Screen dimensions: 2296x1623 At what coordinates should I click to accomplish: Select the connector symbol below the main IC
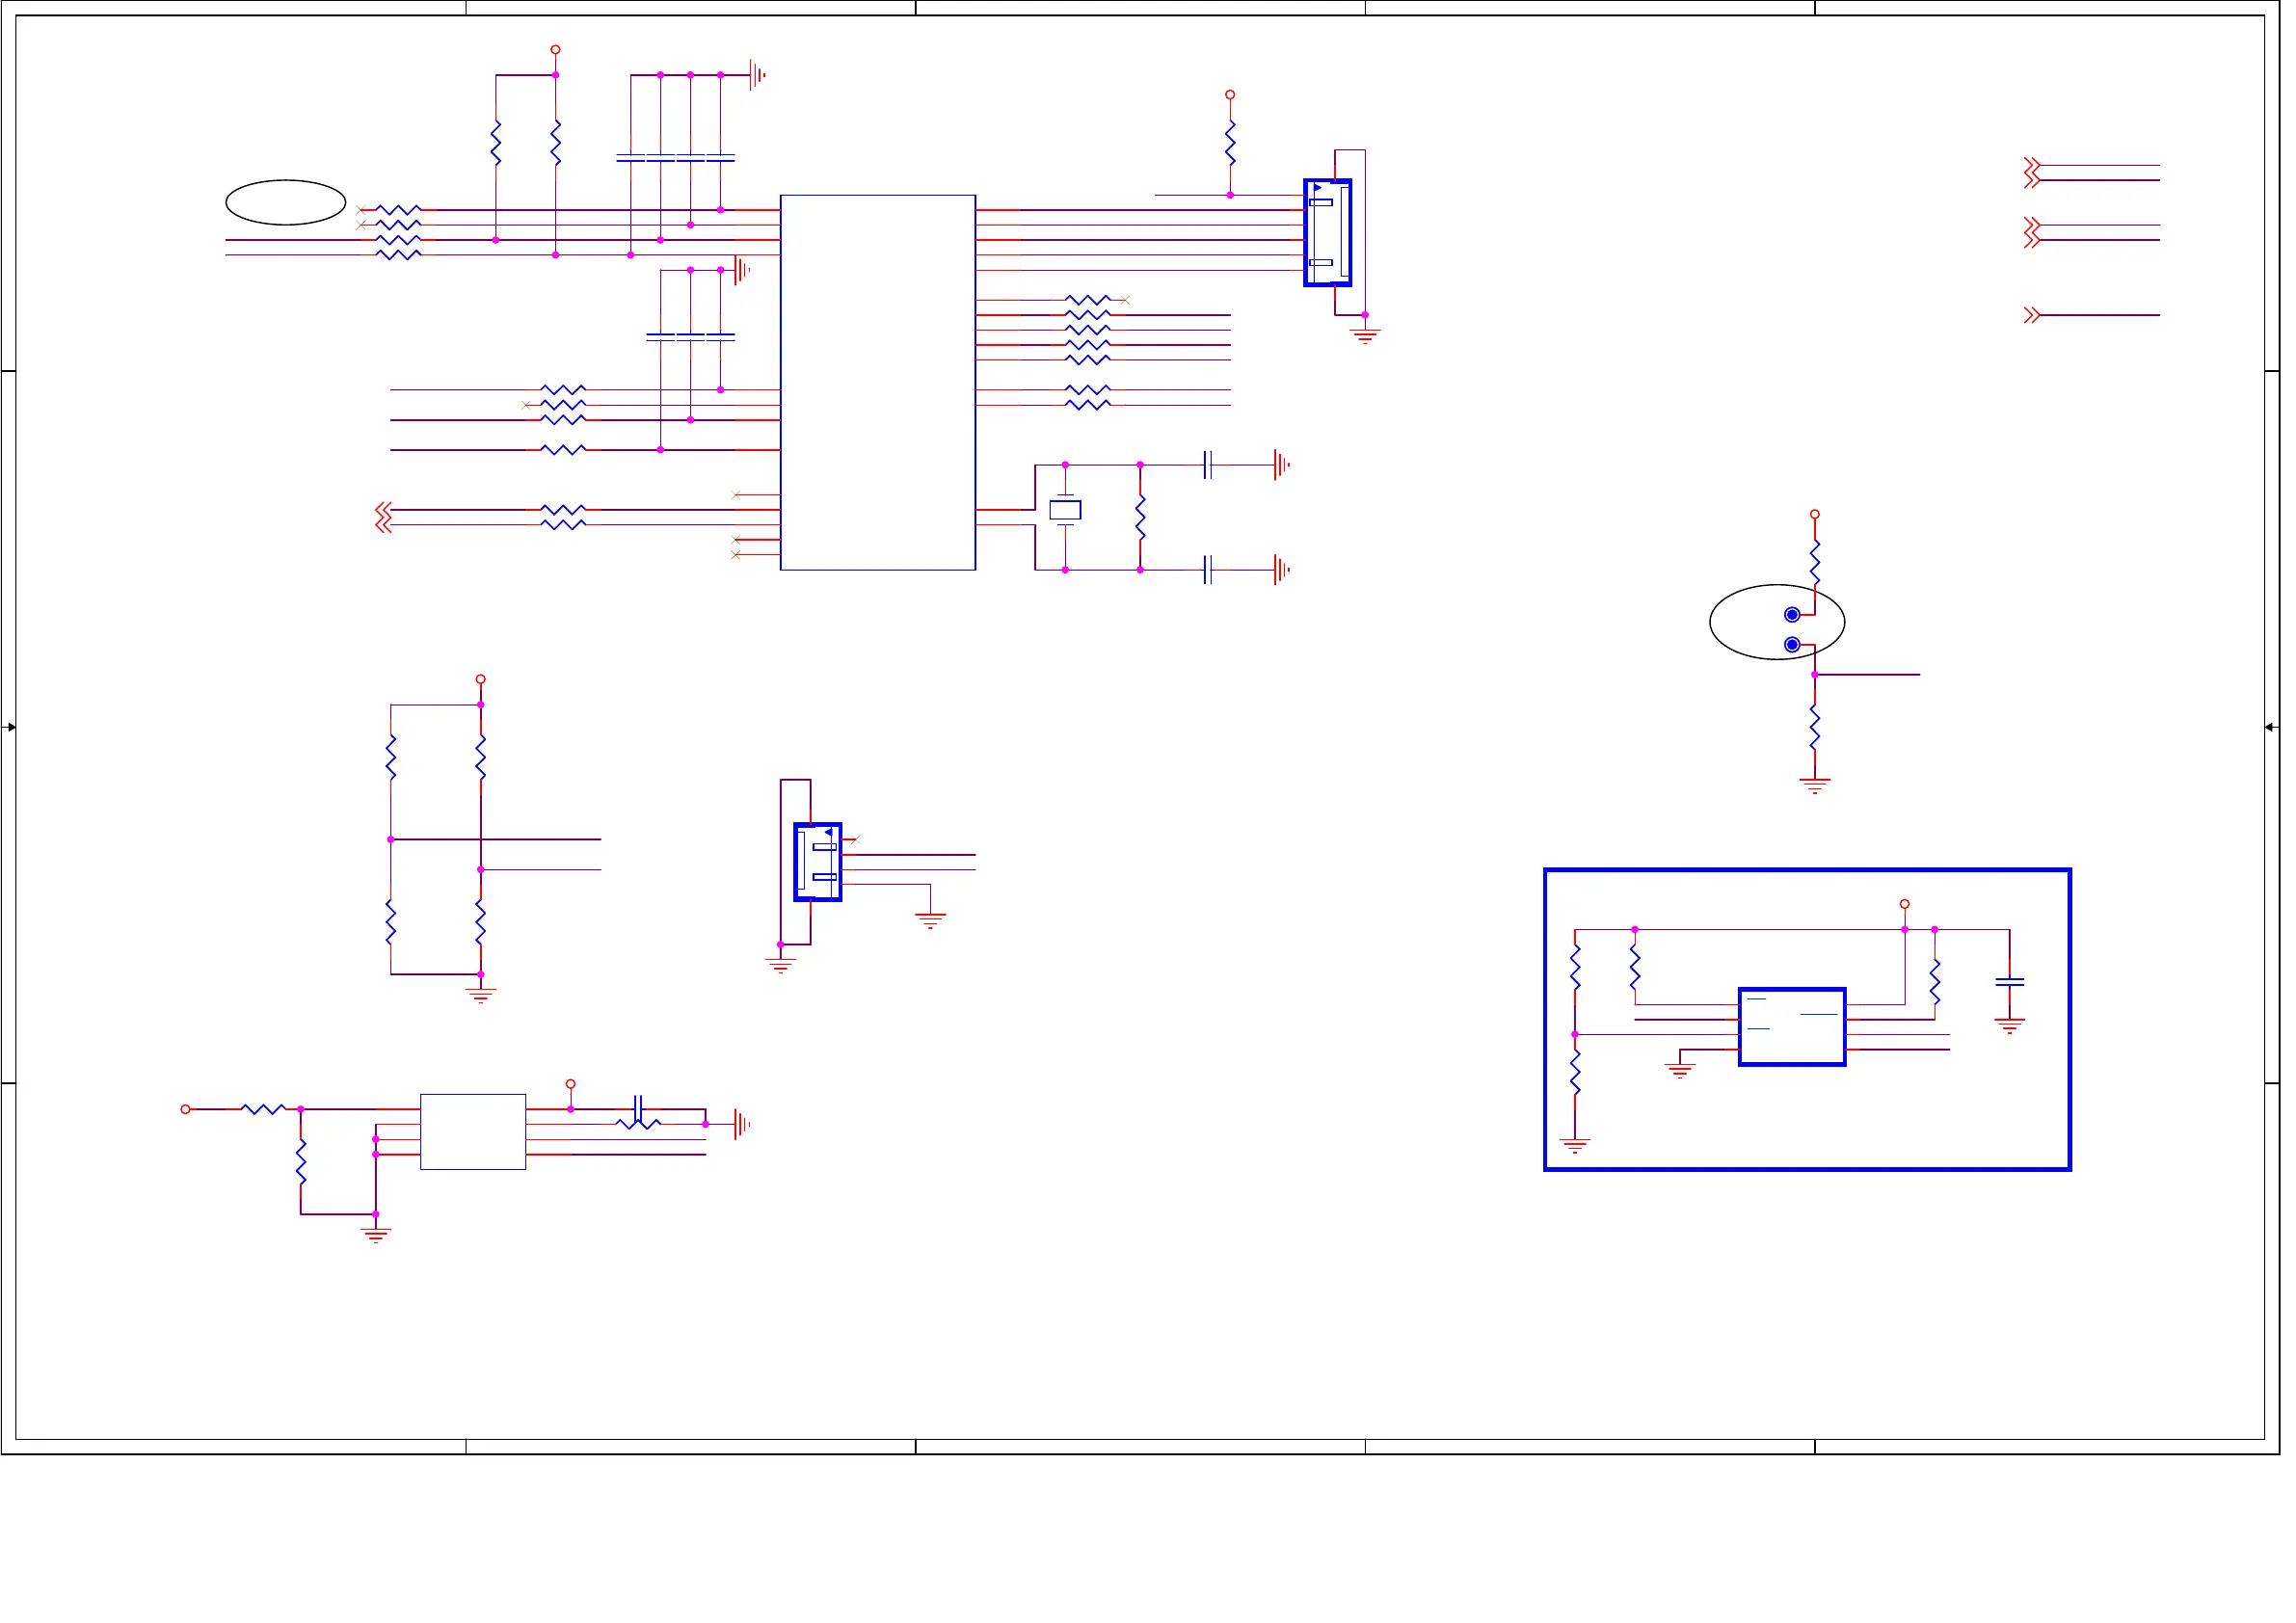817,862
